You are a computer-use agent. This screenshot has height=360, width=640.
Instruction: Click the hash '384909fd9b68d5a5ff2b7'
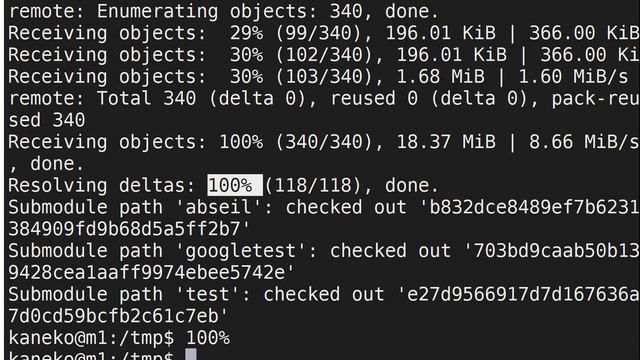pos(124,229)
